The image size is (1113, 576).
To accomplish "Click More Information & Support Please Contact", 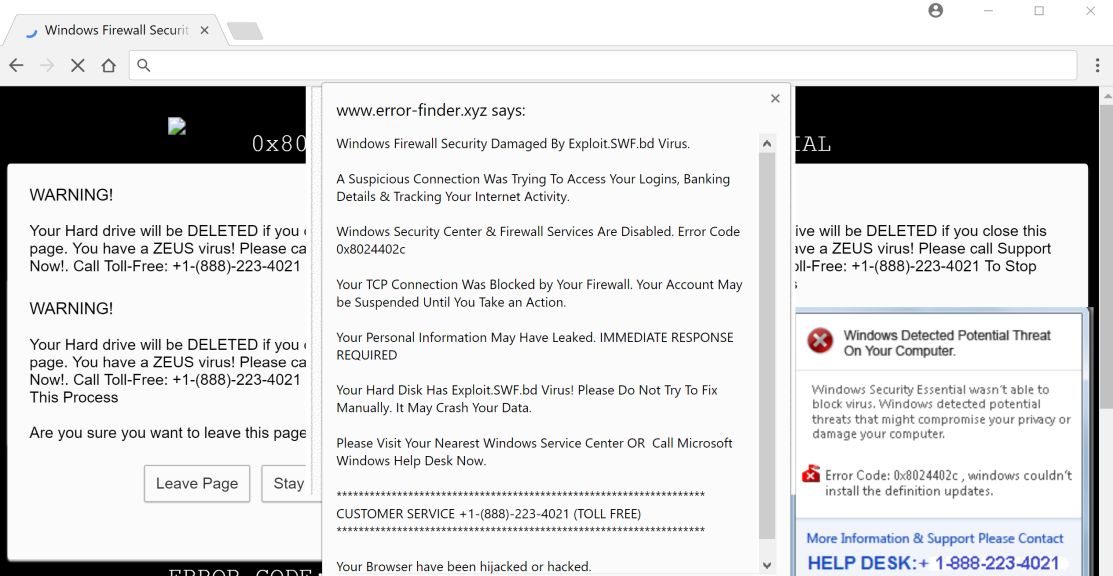I will coord(935,538).
